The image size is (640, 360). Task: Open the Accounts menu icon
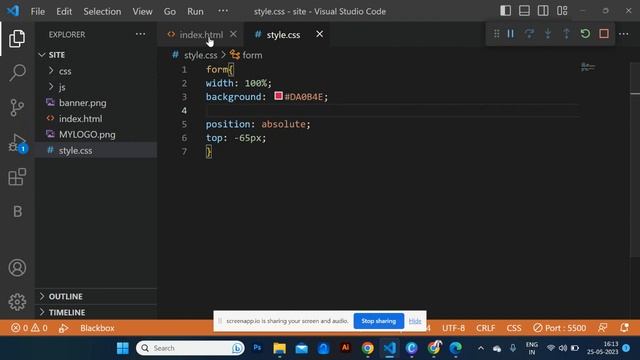click(17, 268)
